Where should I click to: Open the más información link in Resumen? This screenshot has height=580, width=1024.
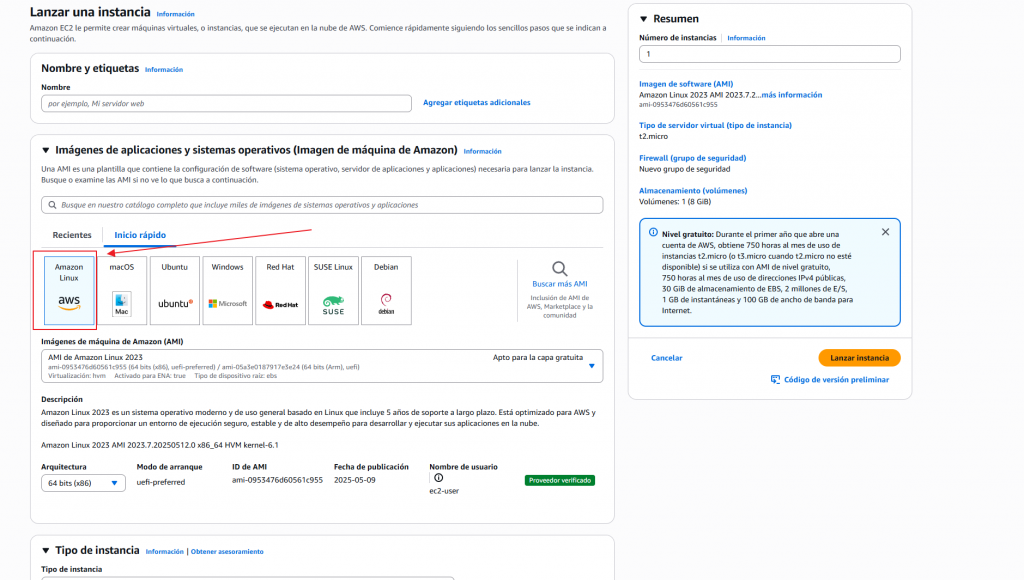(792, 95)
